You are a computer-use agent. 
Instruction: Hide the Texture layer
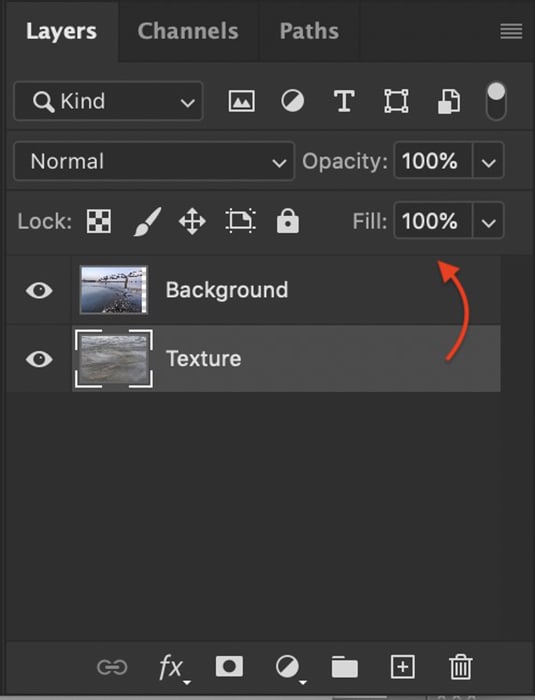point(39,359)
